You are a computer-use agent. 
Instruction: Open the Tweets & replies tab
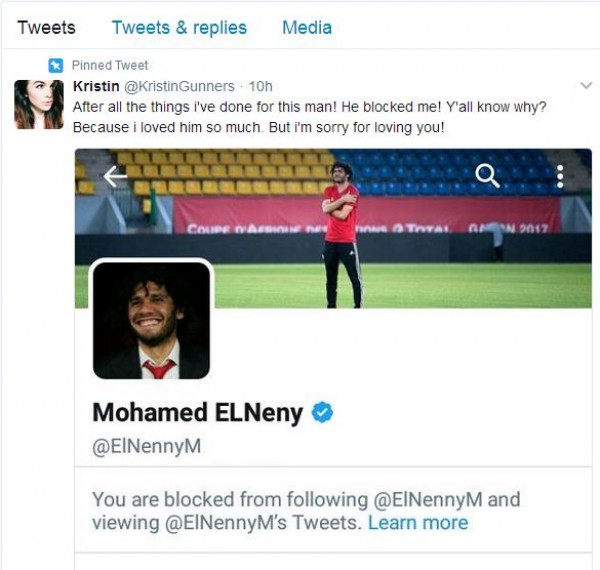pyautogui.click(x=179, y=28)
